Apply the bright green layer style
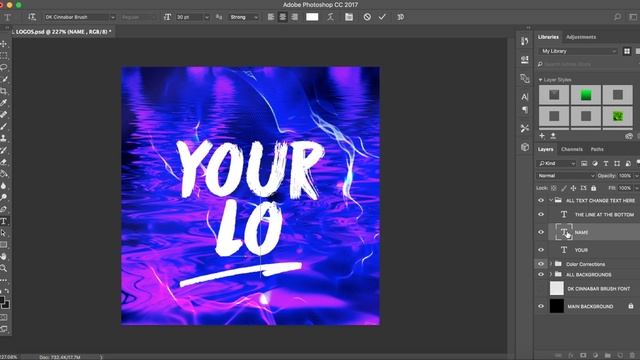 [586, 95]
